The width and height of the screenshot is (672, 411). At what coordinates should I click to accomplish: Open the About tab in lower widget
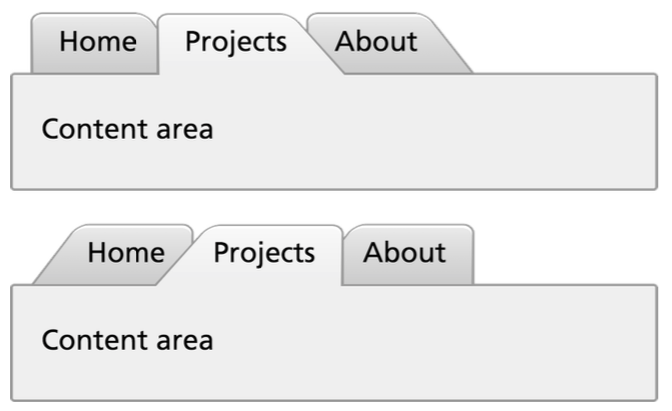coord(404,253)
